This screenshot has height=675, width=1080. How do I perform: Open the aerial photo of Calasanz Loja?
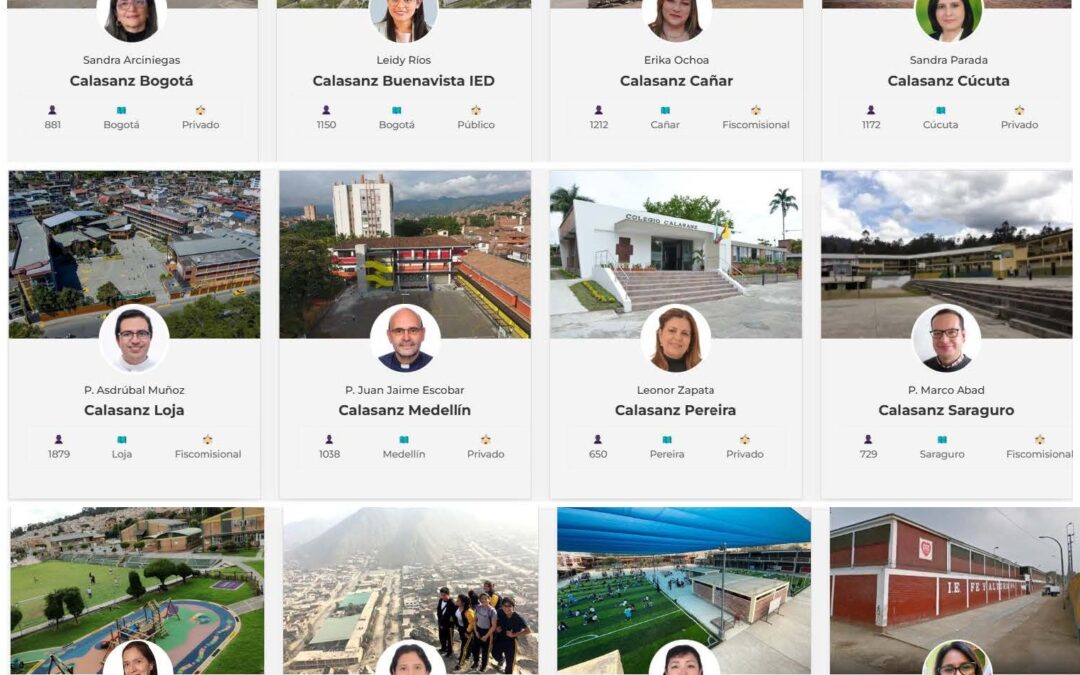(134, 254)
